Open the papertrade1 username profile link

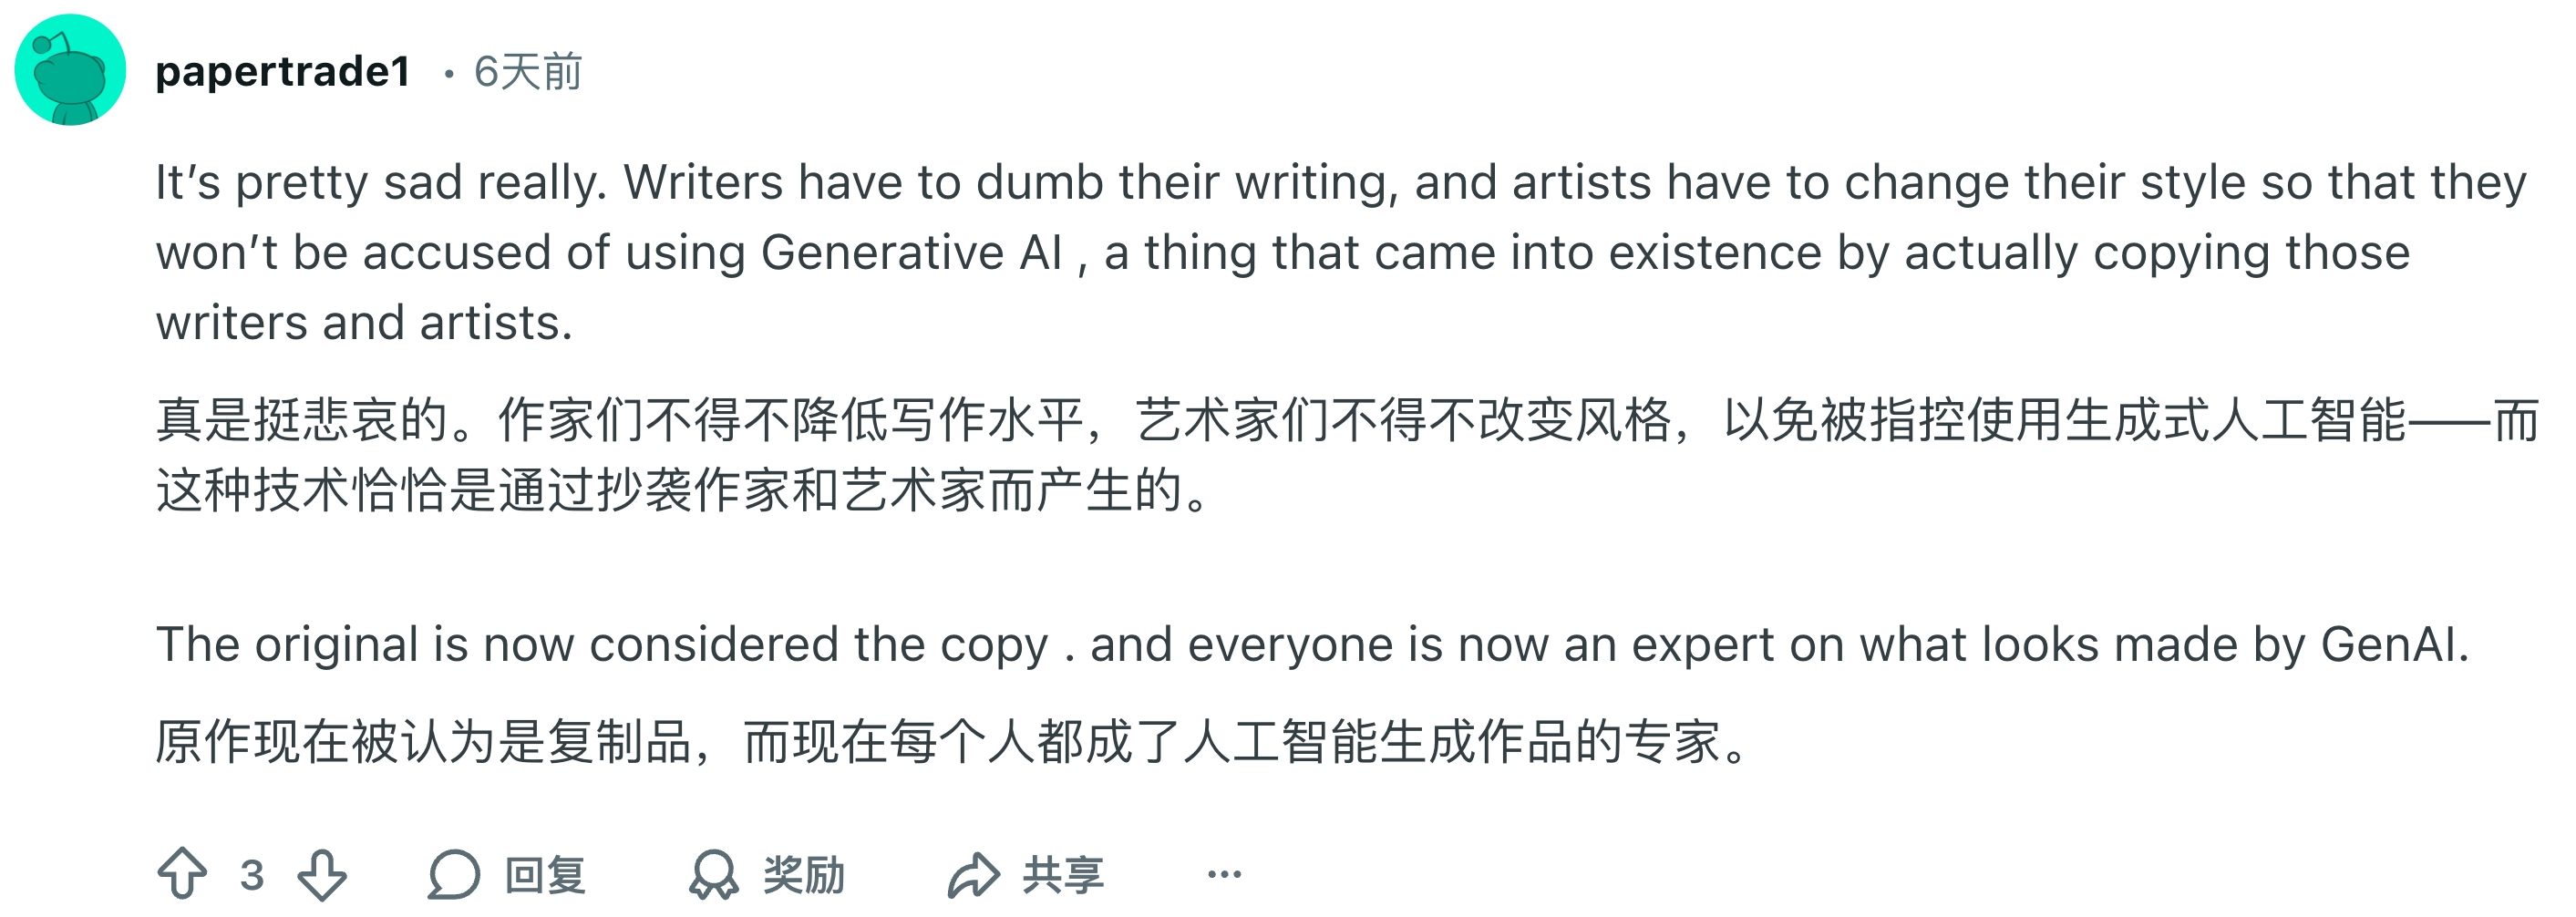[x=283, y=71]
